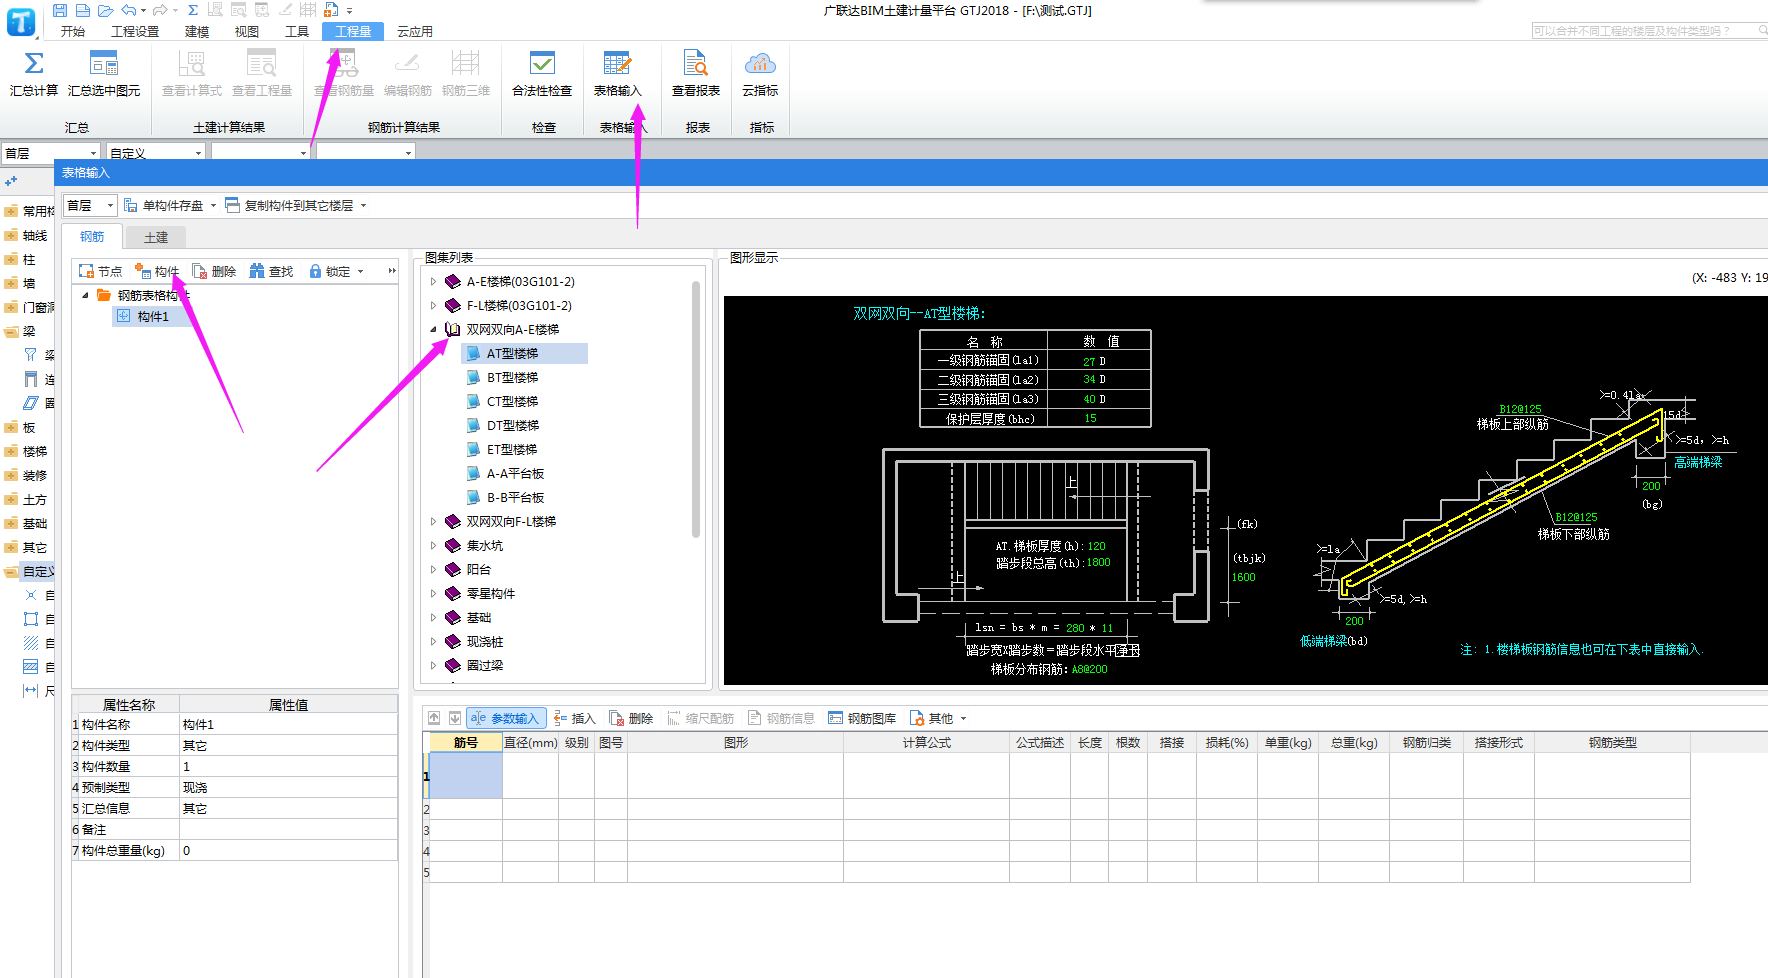
Task: Click the redo arrow in quick access bar
Action: [160, 10]
